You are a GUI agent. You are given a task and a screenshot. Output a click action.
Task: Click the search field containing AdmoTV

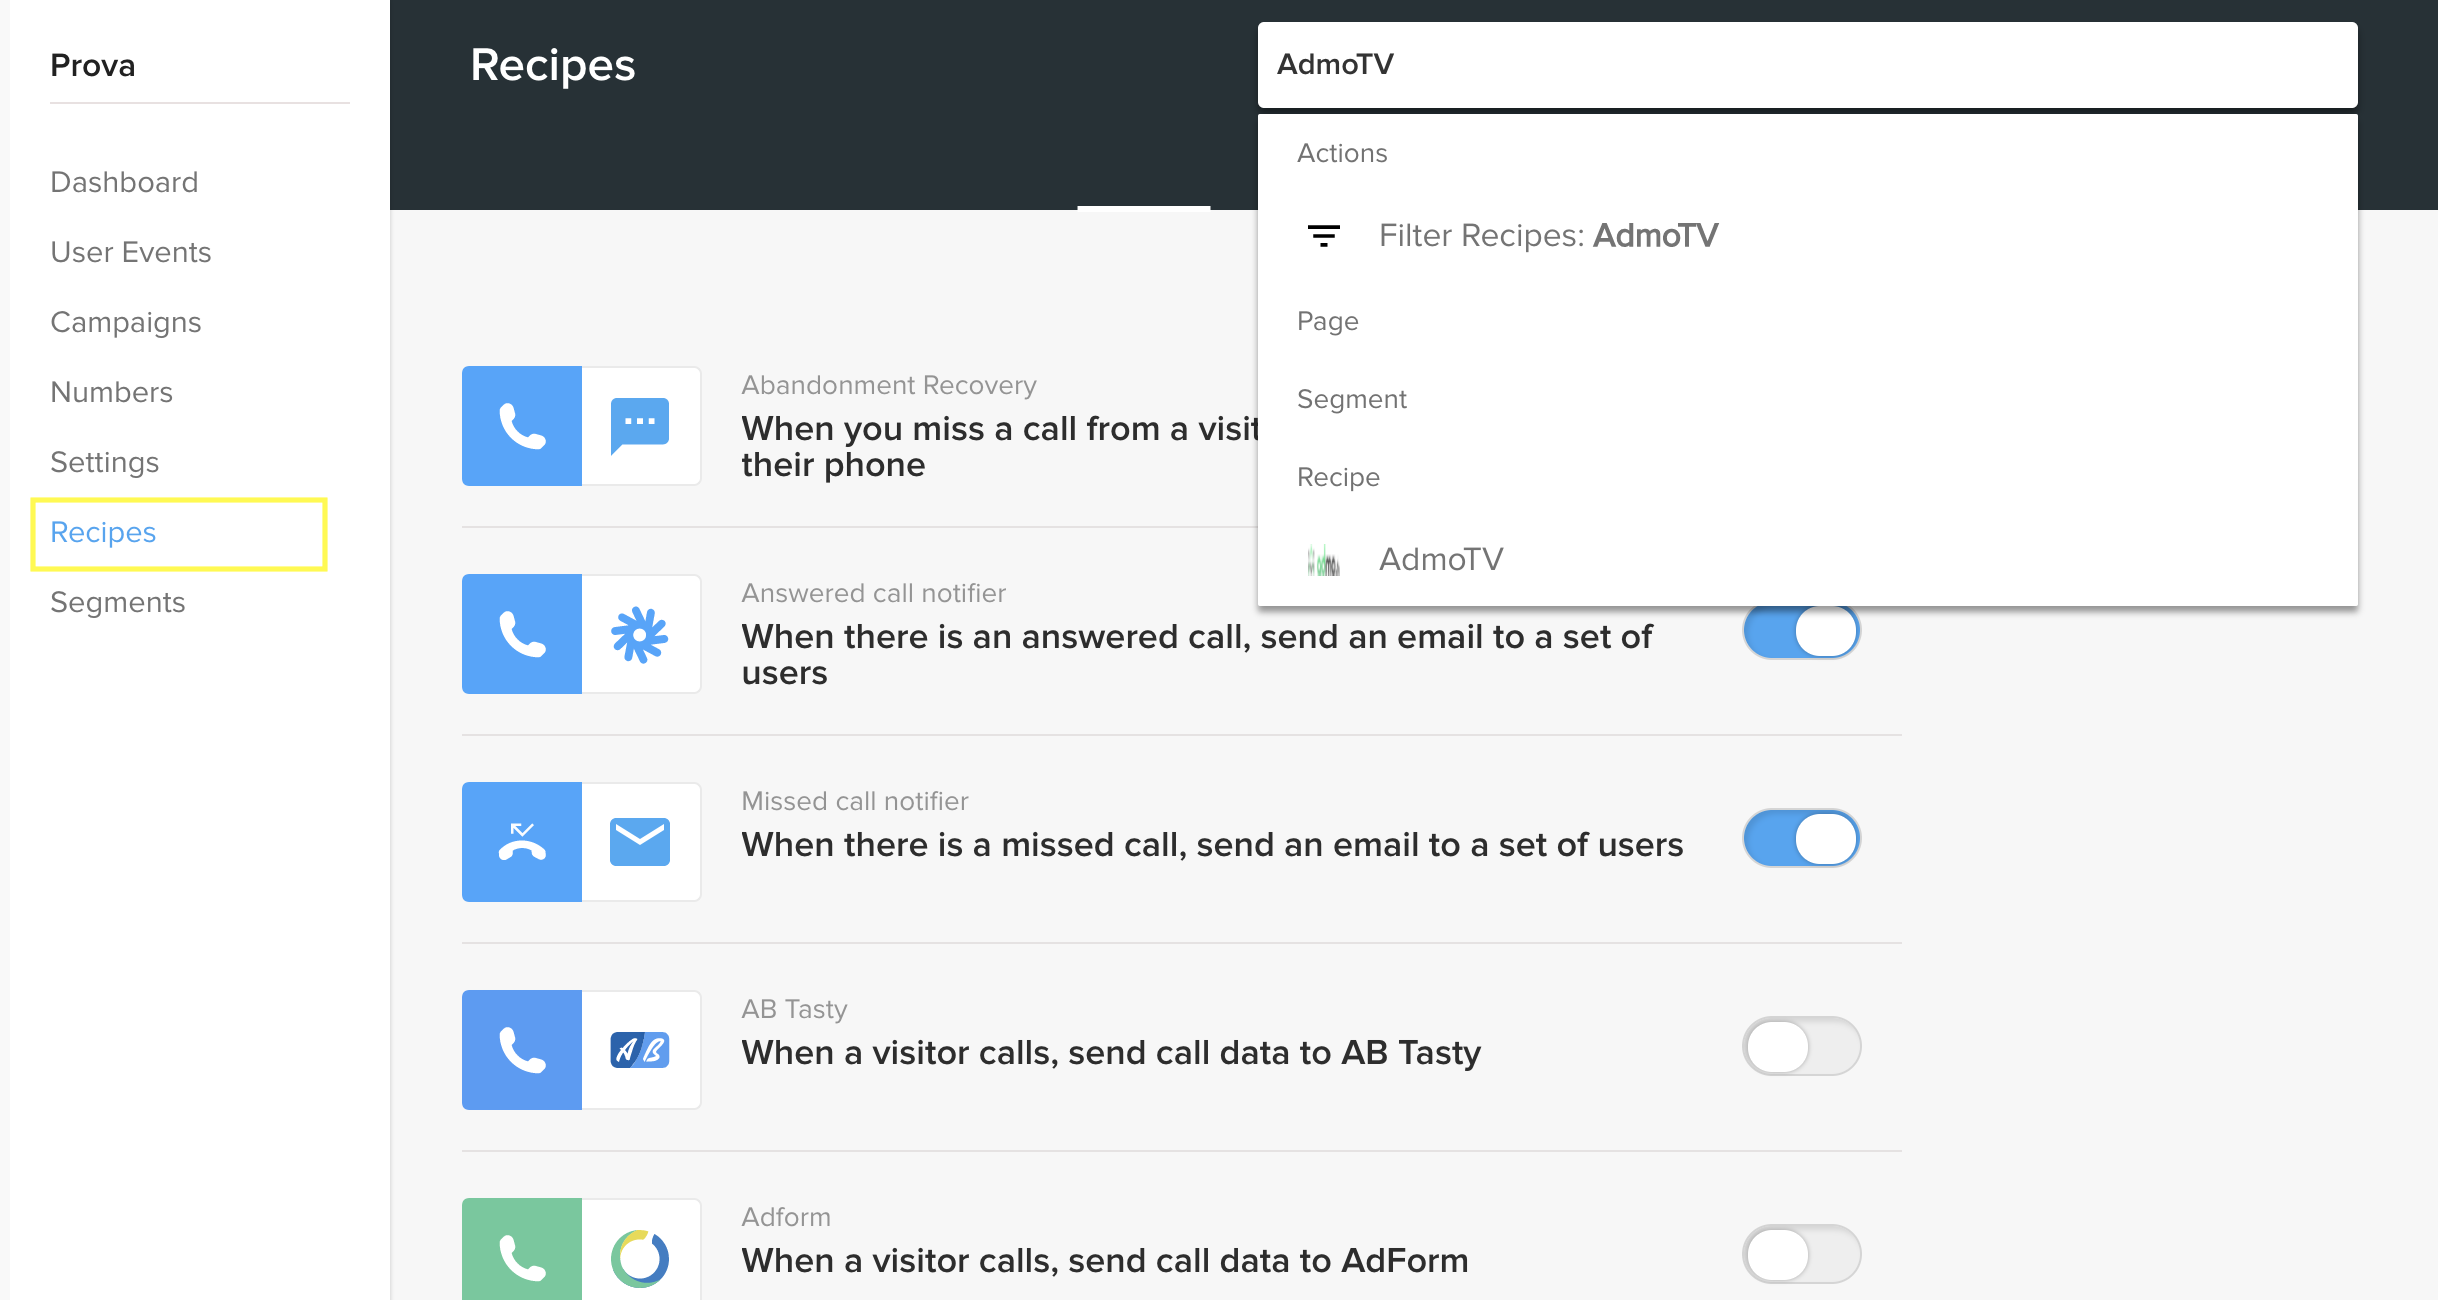1808,65
